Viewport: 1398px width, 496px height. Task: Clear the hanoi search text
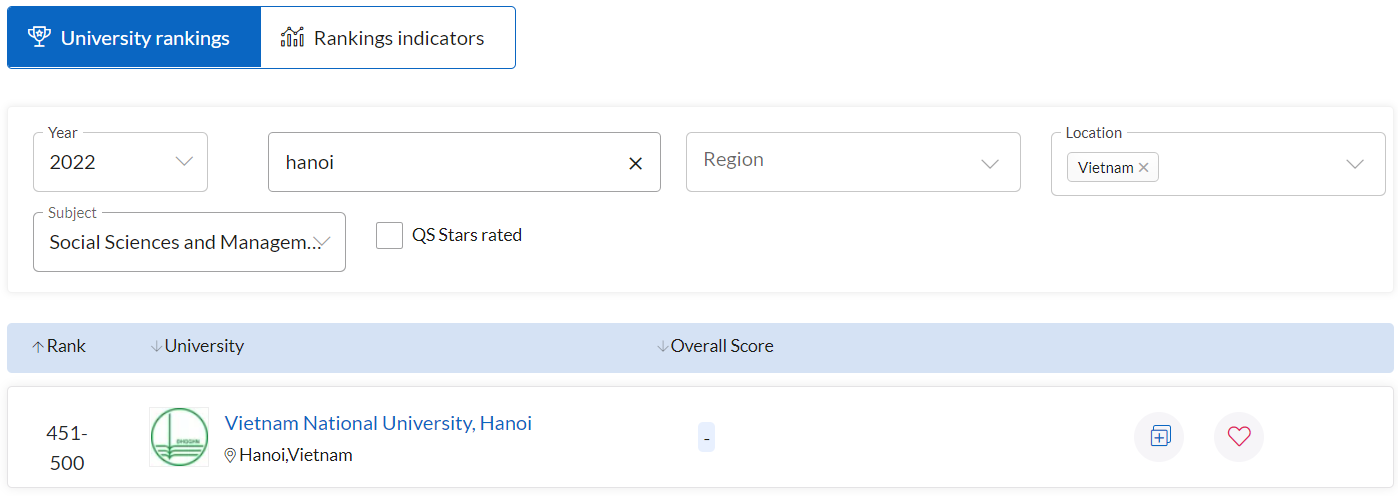(x=635, y=163)
